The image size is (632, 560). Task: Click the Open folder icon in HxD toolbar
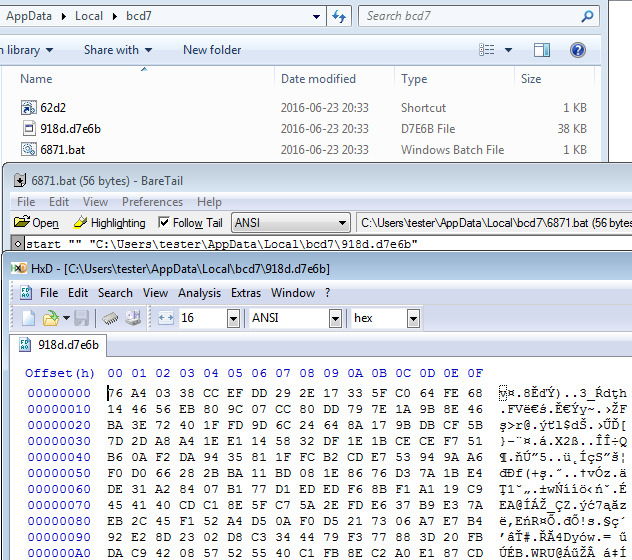tap(50, 318)
